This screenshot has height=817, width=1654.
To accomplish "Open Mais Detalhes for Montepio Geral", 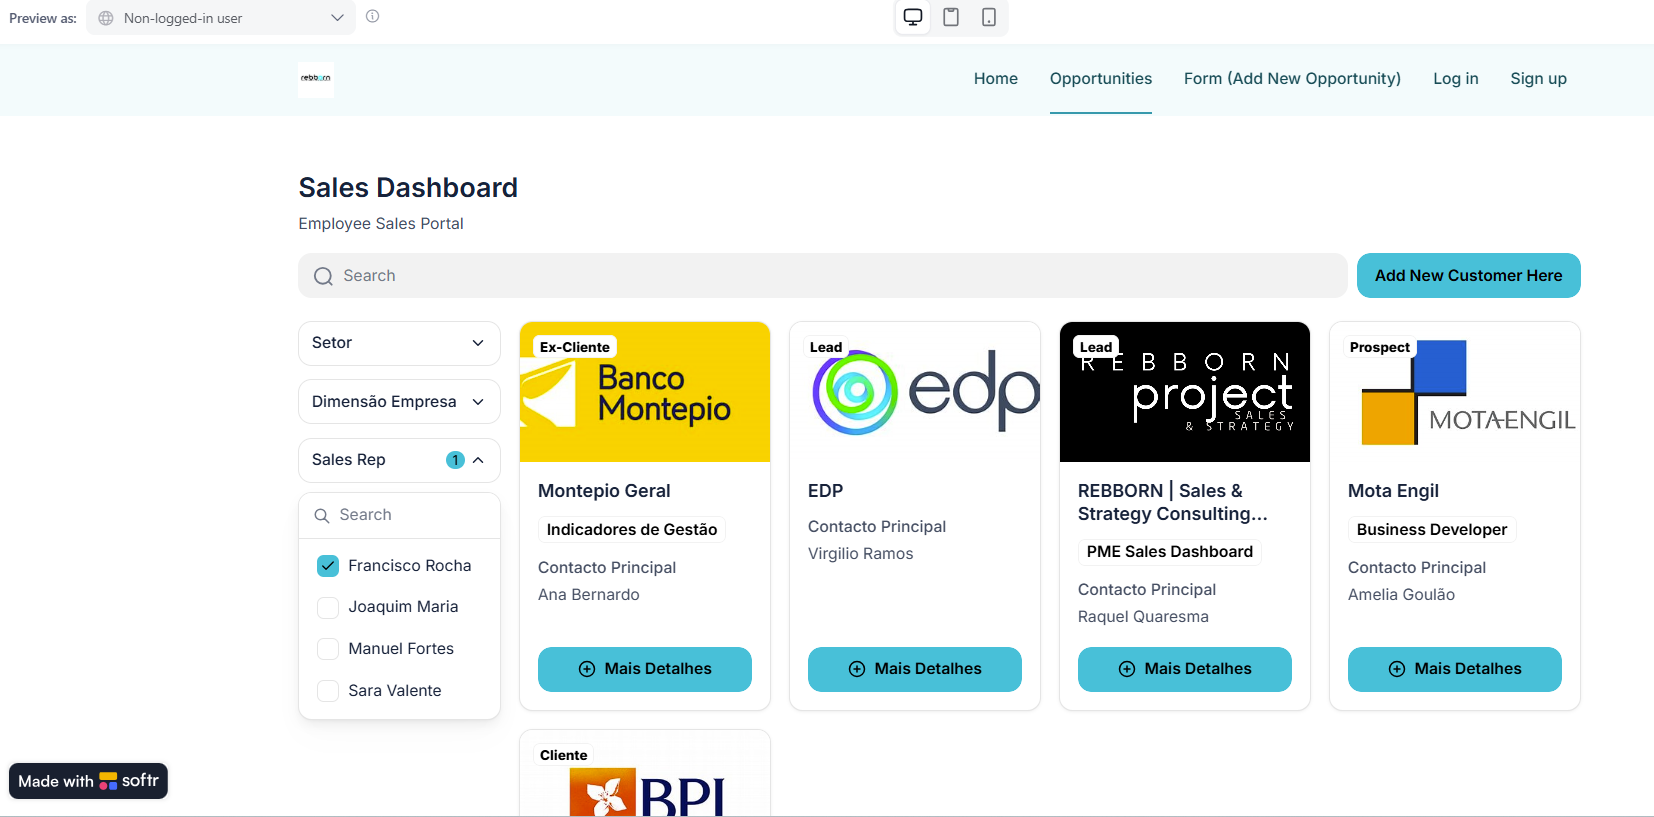I will [x=645, y=669].
